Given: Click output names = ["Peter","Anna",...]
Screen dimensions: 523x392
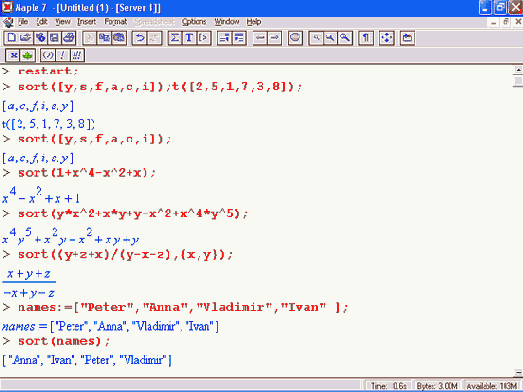Looking at the screenshot, I should coord(110,326).
